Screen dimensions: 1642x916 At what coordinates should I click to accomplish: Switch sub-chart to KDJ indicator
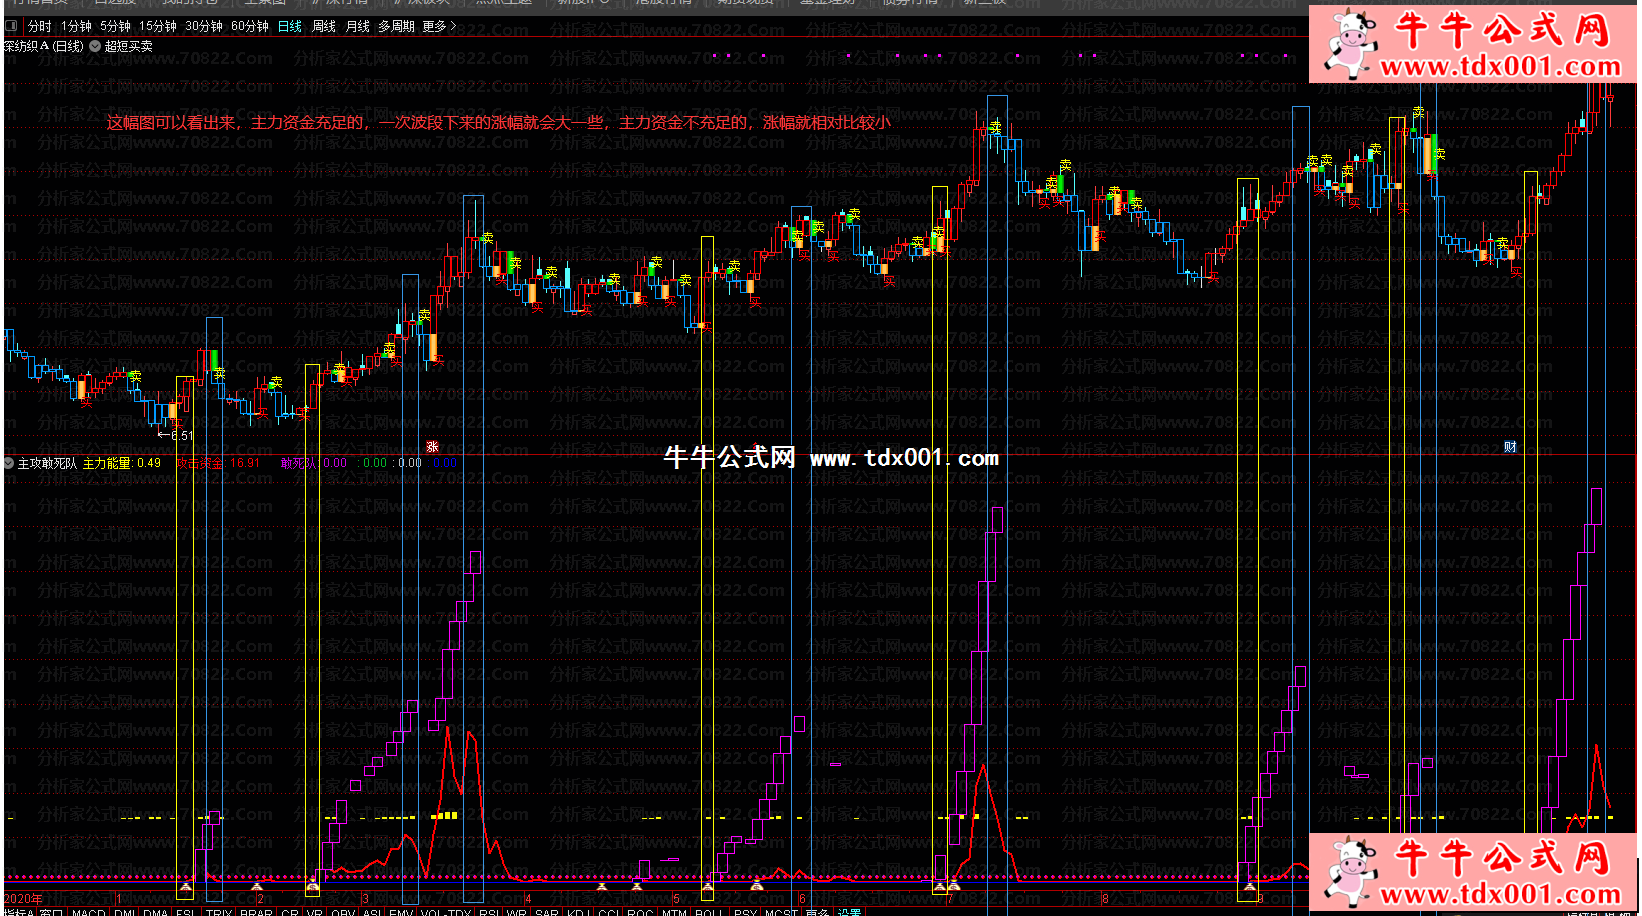(x=577, y=911)
